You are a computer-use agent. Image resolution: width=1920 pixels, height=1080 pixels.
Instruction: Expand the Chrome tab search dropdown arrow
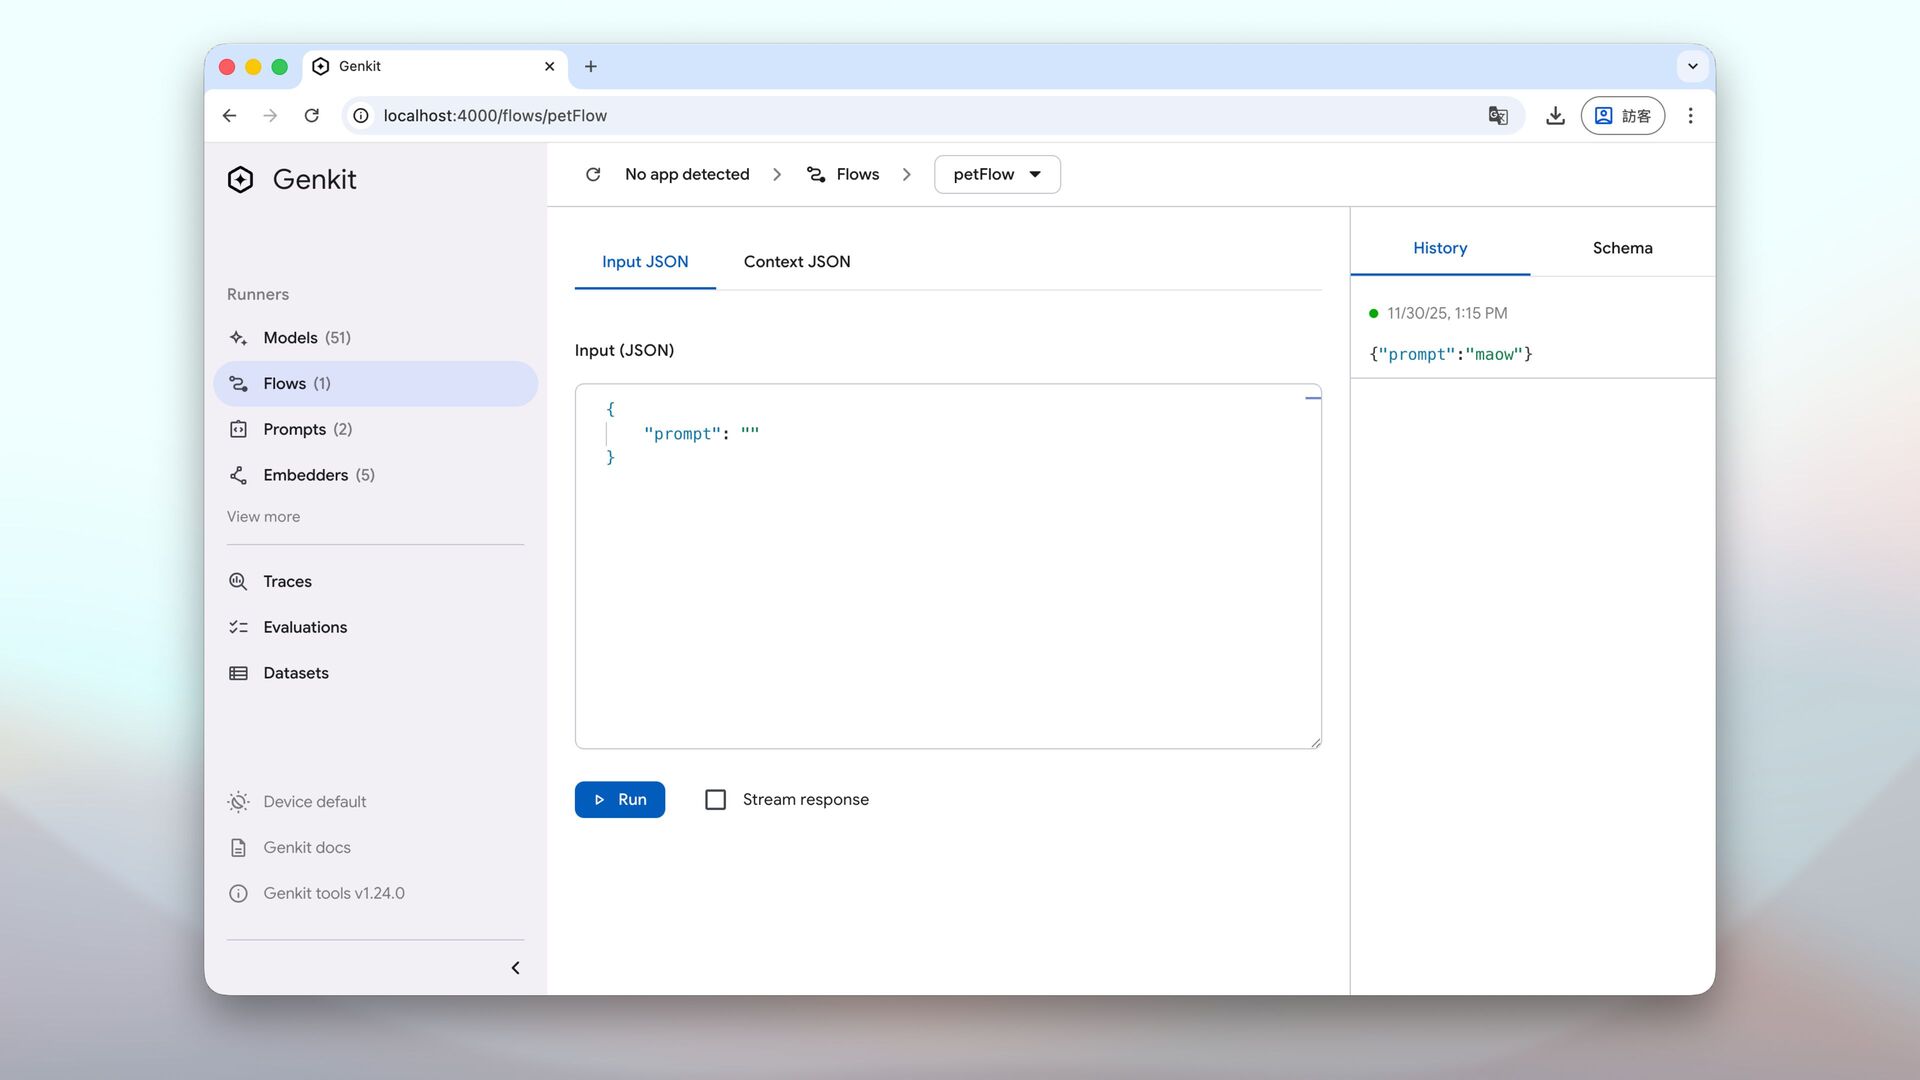[x=1692, y=66]
